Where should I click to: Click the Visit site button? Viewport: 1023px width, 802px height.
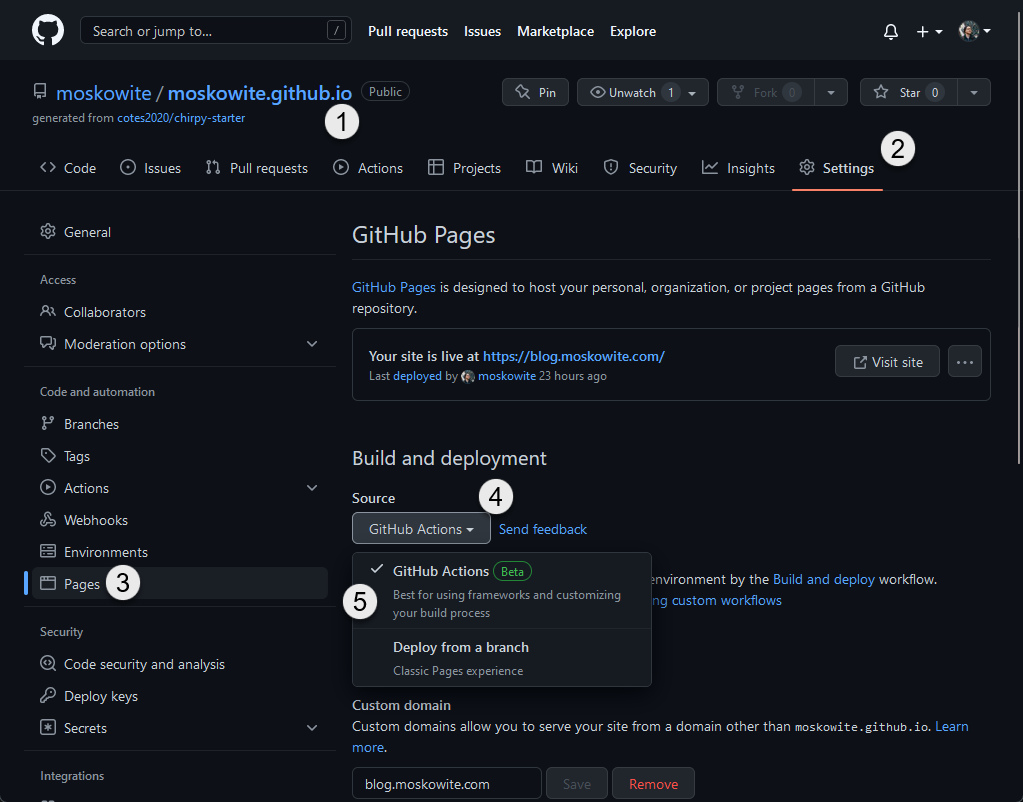click(887, 362)
